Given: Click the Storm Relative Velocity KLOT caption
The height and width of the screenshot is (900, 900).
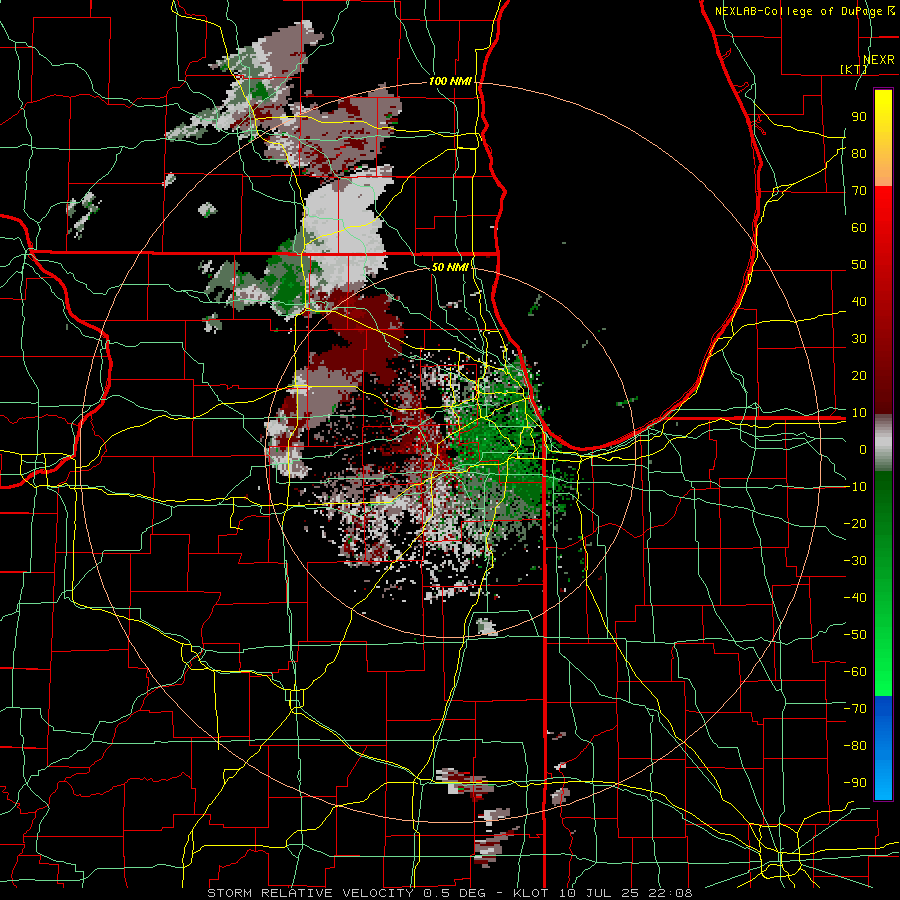Looking at the screenshot, I should [450, 893].
